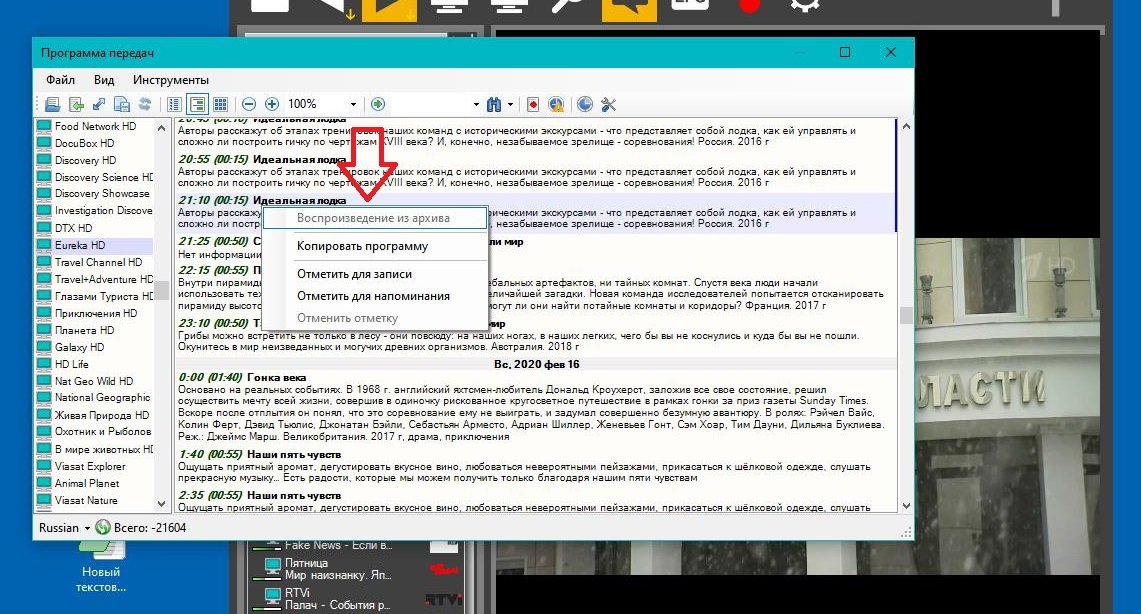
Task: Select Отметить для записи in context menu
Action: pos(354,274)
